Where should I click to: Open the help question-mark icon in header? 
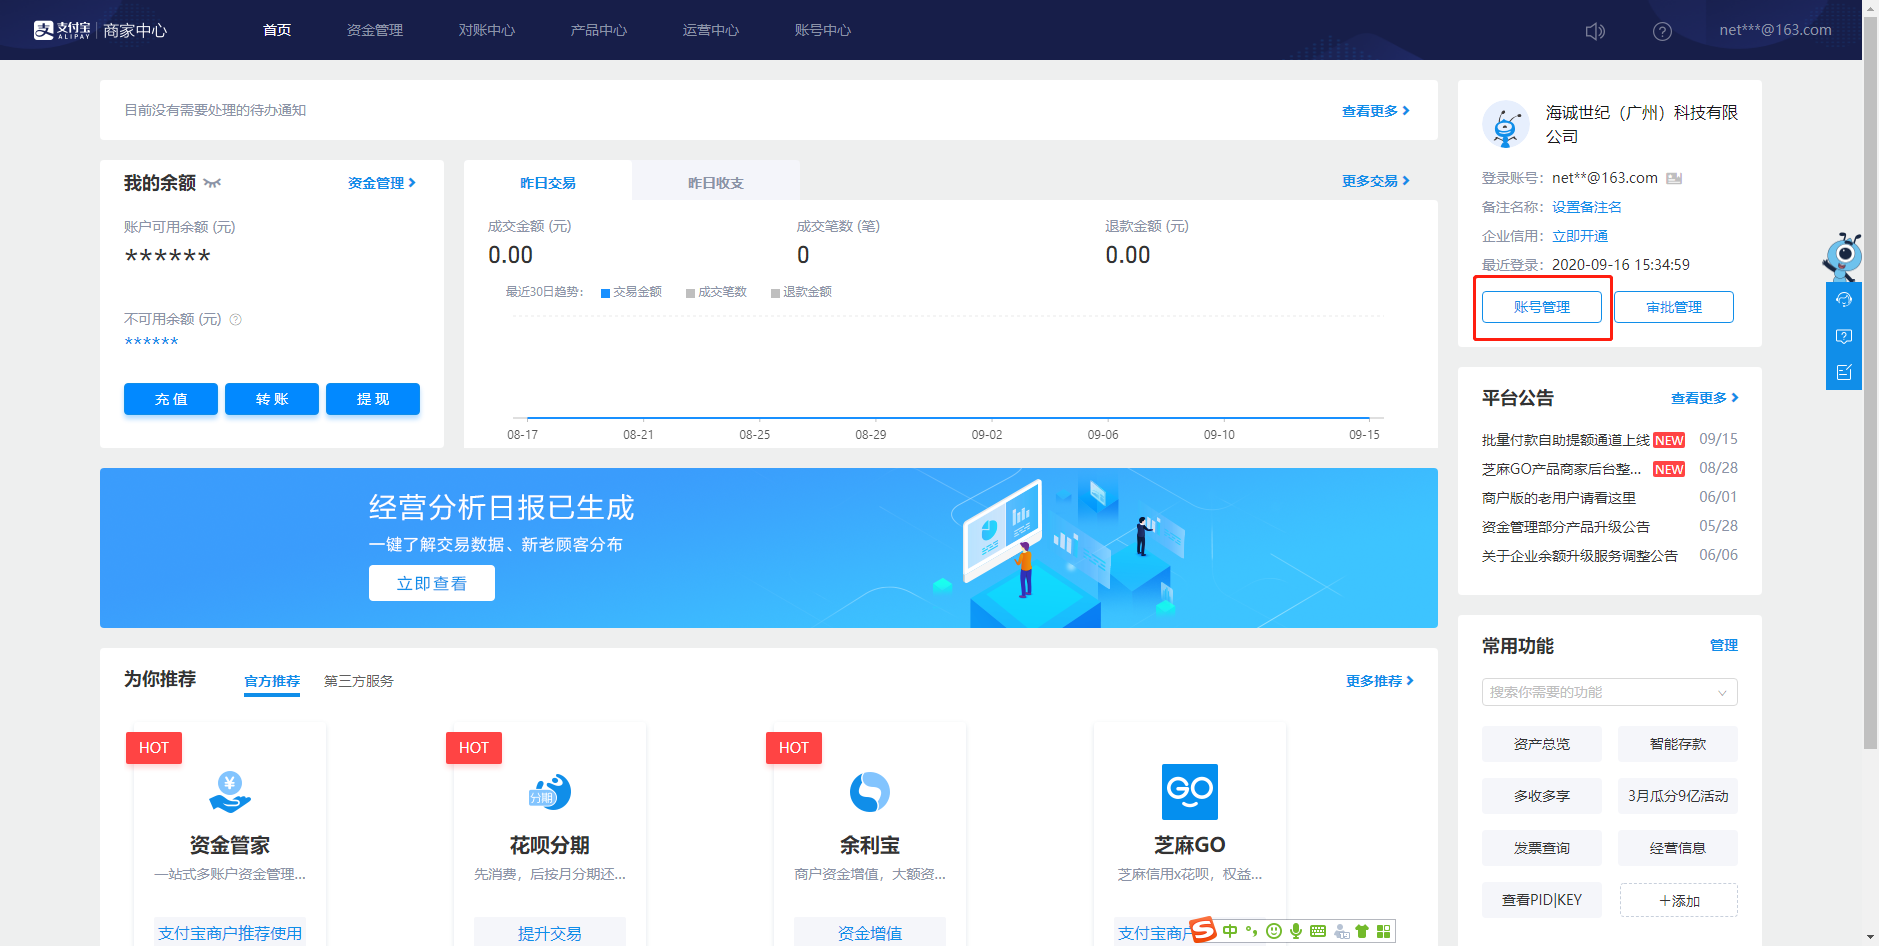point(1662,31)
